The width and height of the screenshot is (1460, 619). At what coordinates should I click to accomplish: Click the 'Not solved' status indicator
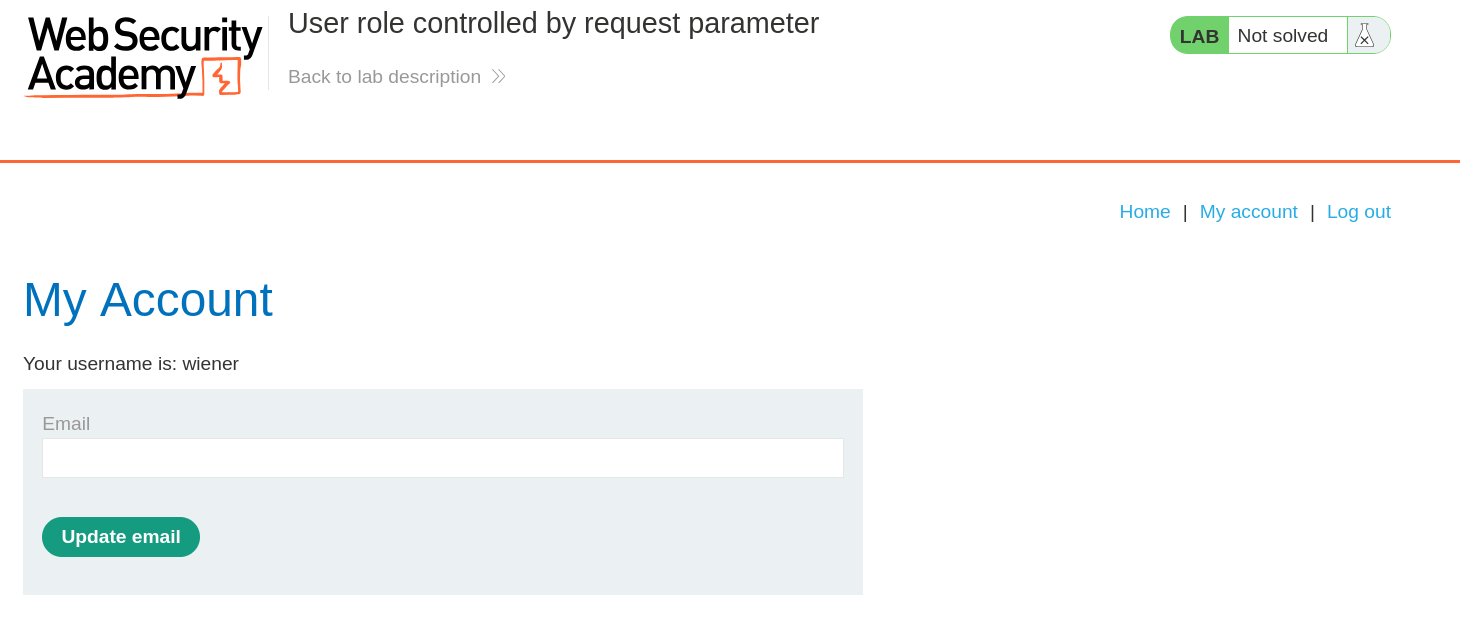1286,34
